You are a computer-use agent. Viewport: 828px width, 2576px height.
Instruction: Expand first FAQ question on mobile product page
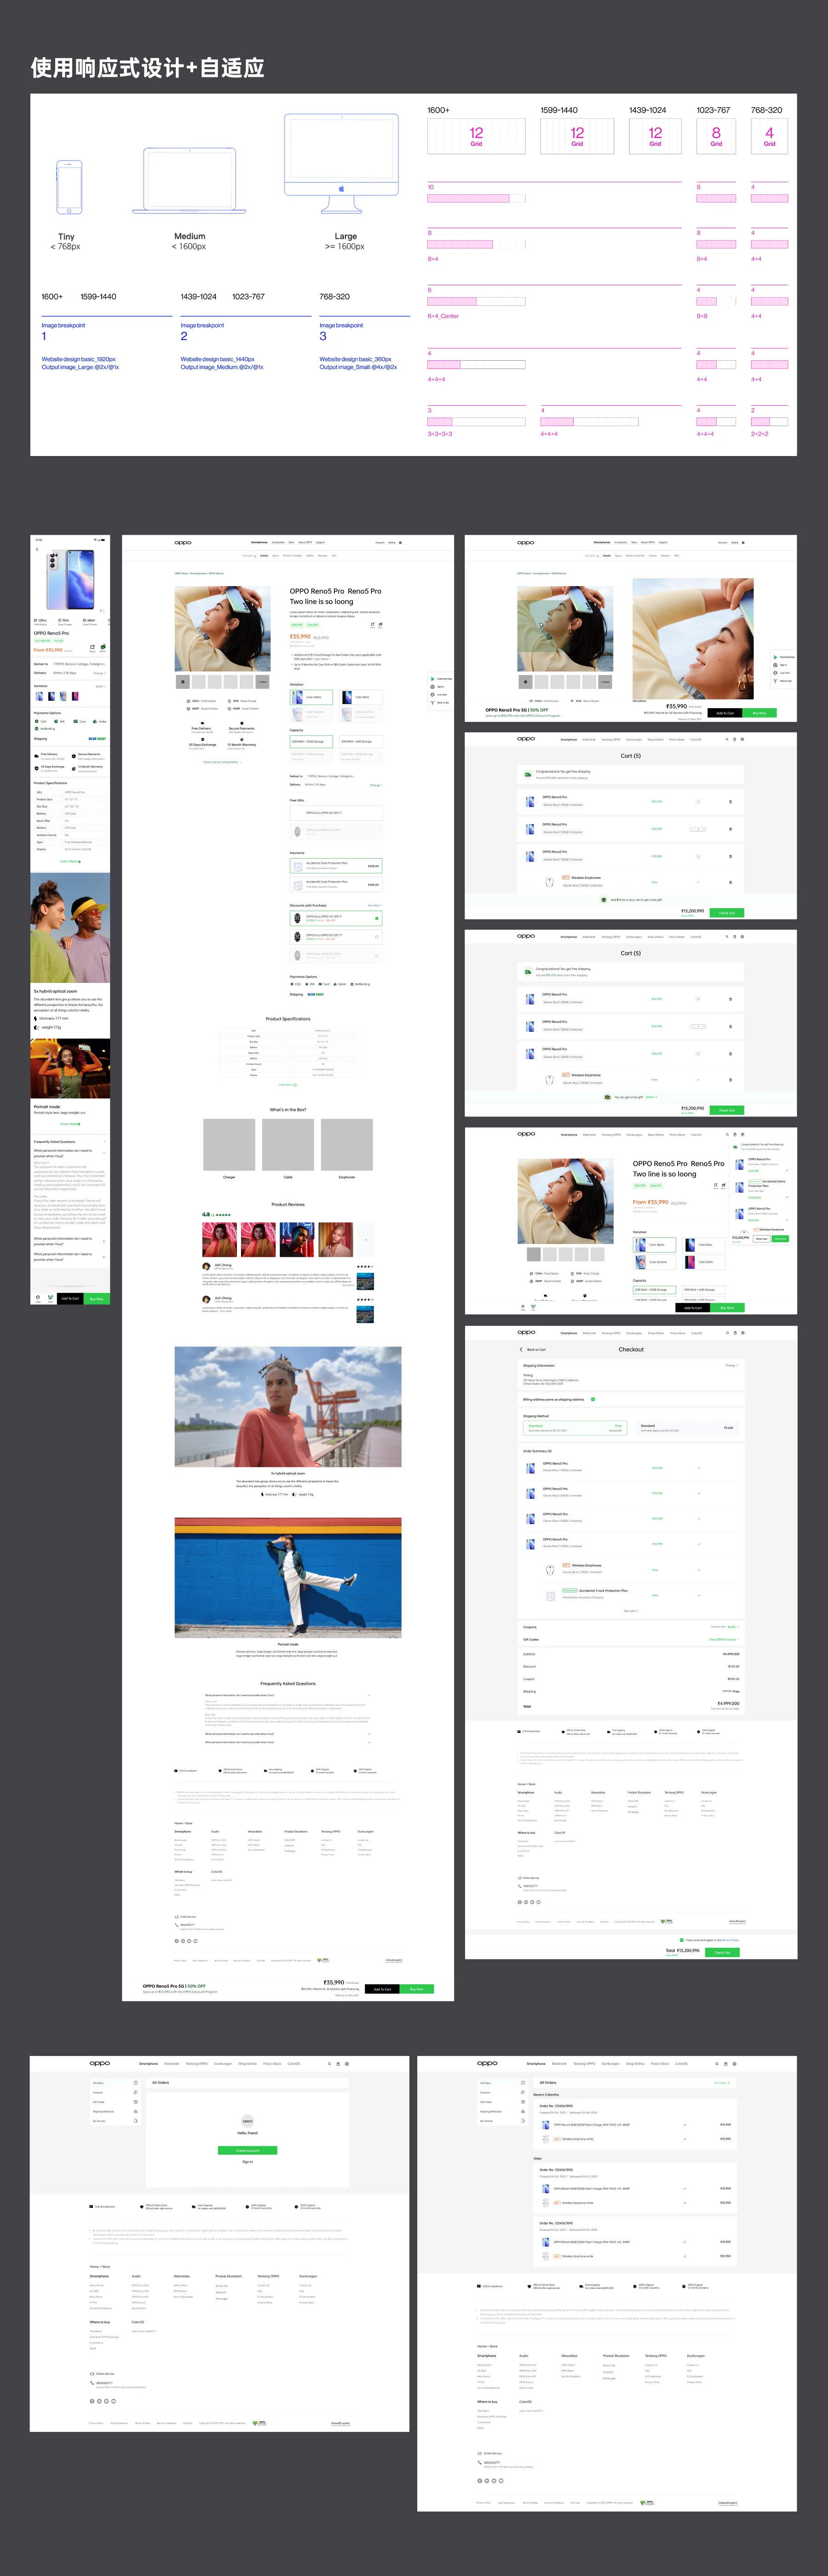pyautogui.click(x=70, y=1154)
